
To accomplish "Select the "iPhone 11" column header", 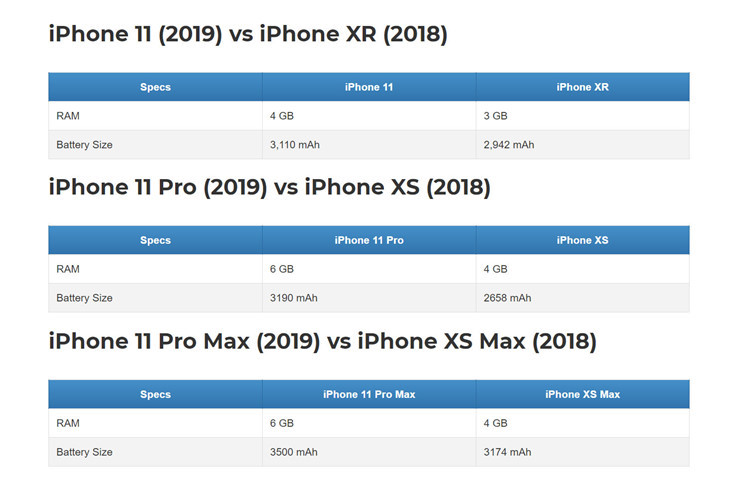I will coord(369,87).
